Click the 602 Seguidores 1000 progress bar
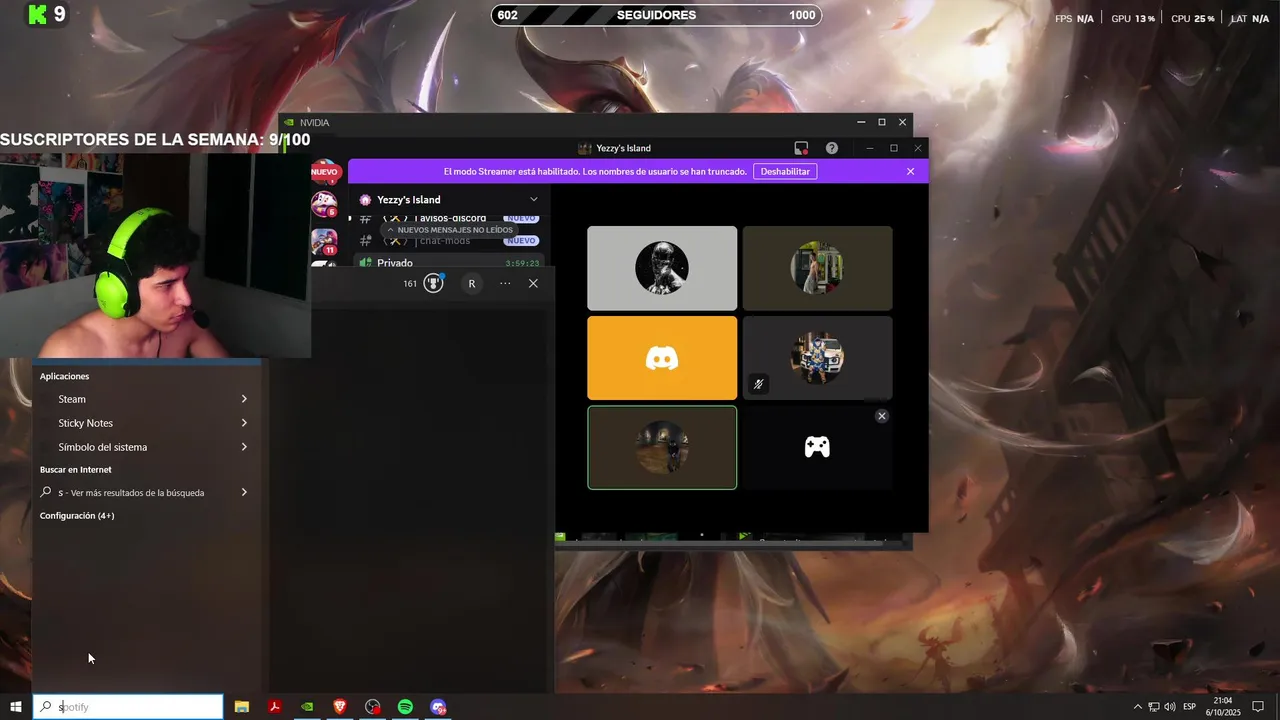The width and height of the screenshot is (1280, 720). click(x=656, y=15)
